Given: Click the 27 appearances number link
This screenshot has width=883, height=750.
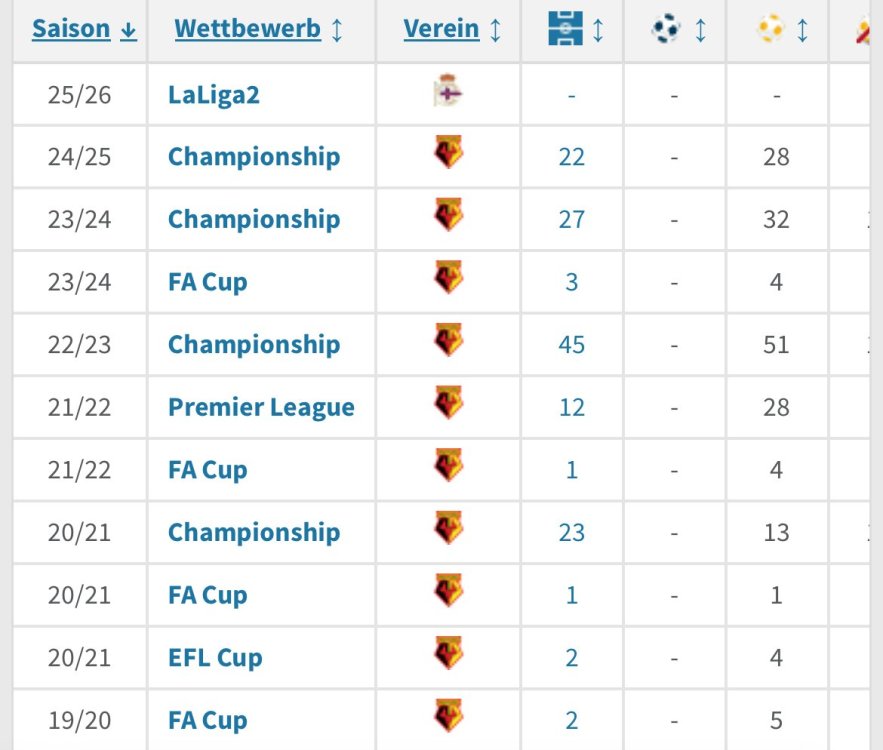Looking at the screenshot, I should (571, 220).
